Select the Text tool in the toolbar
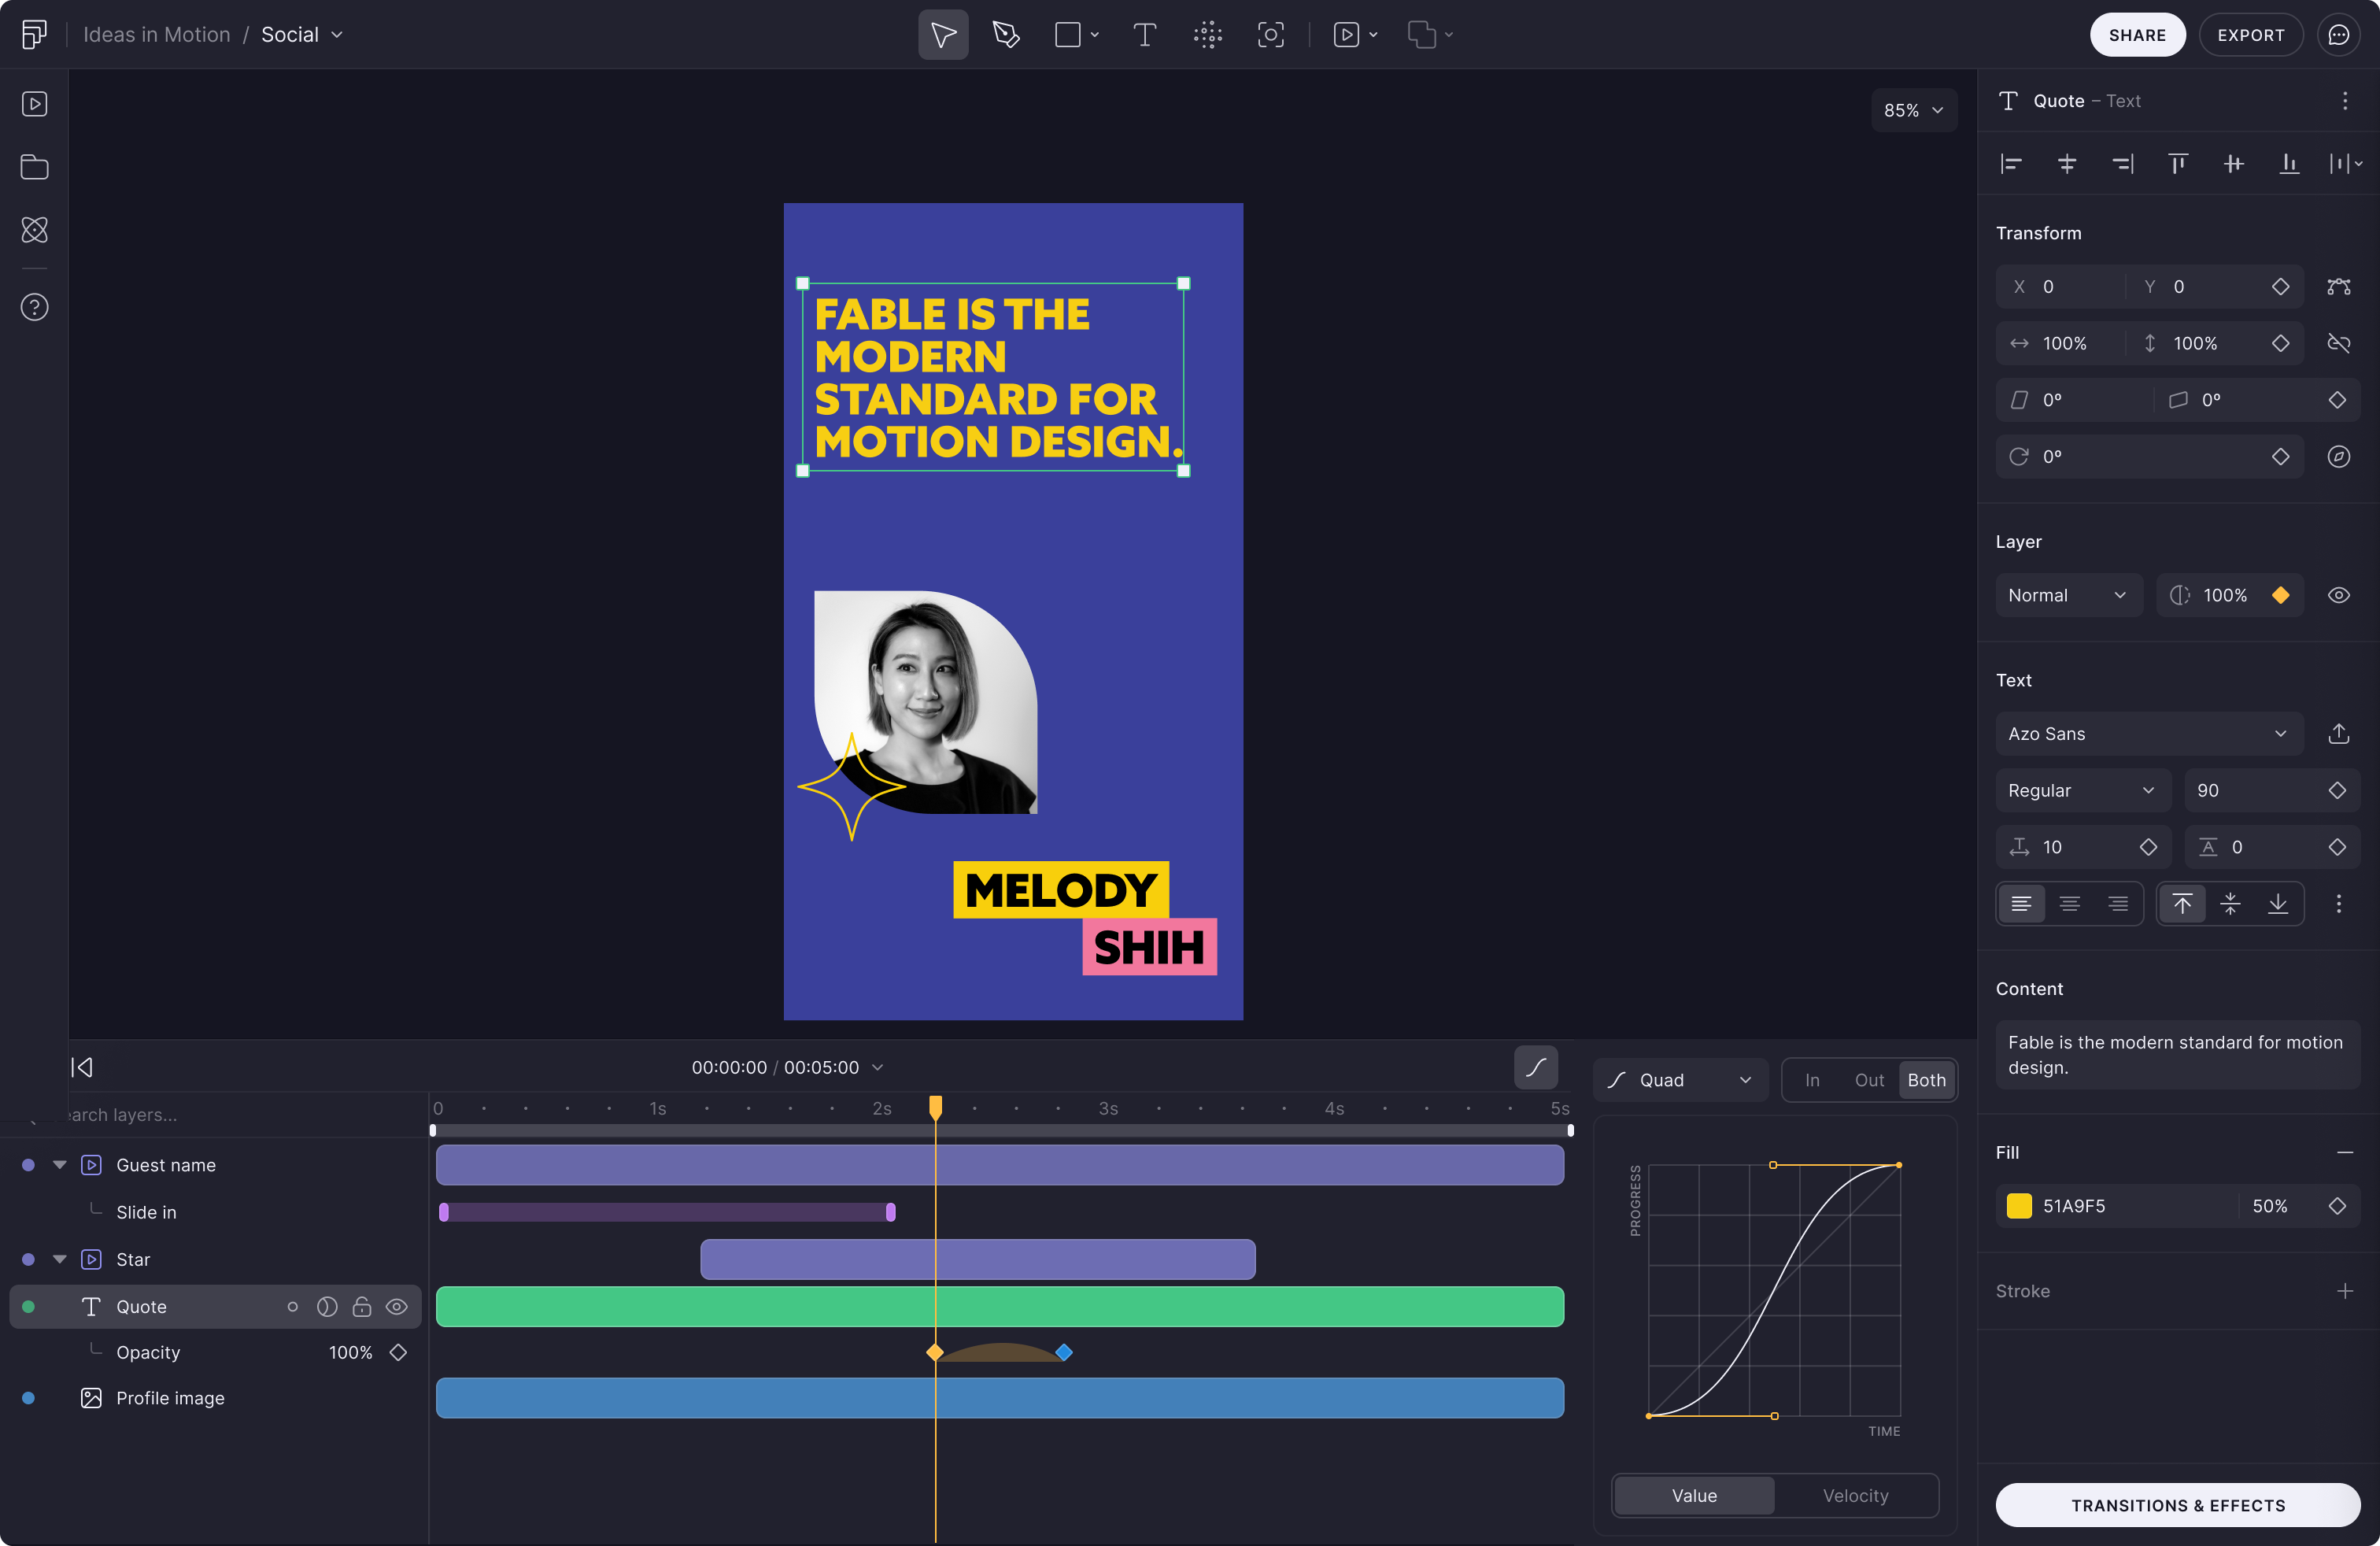2380x1546 pixels. 1144,34
